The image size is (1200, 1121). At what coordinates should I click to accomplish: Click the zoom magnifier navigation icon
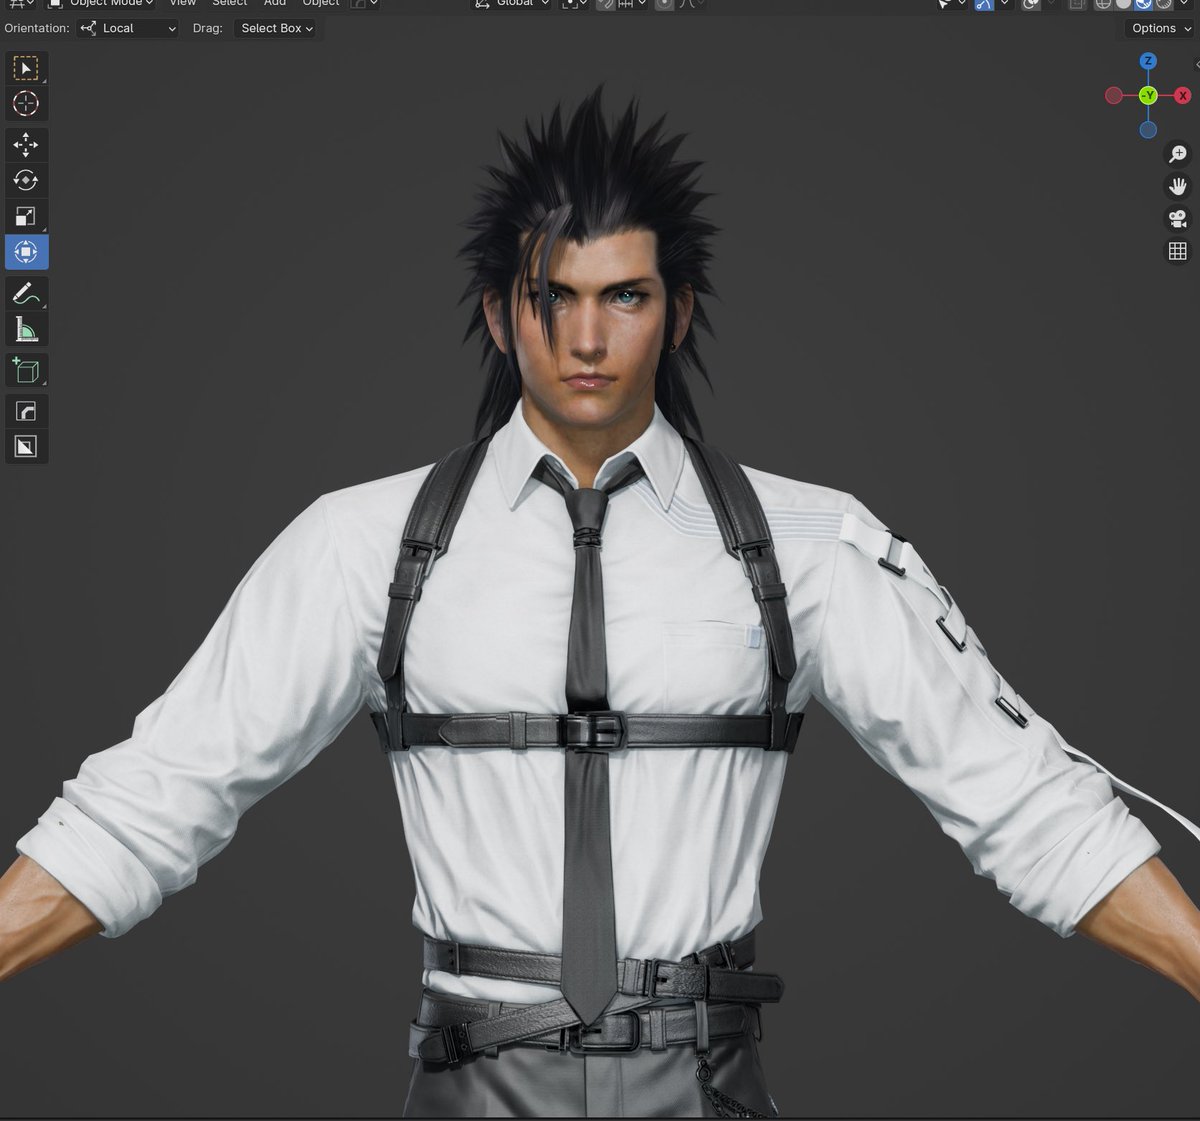click(1178, 154)
